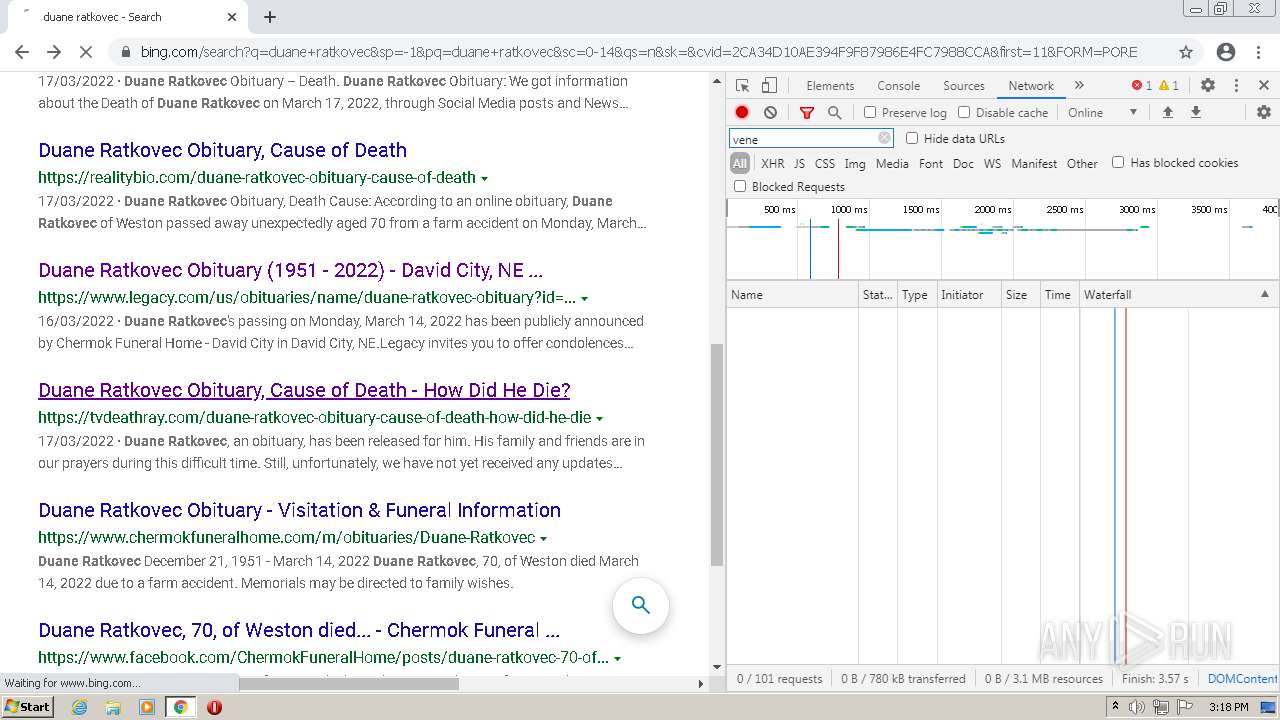The height and width of the screenshot is (720, 1280).
Task: Click the red error count indicator
Action: coord(1141,86)
